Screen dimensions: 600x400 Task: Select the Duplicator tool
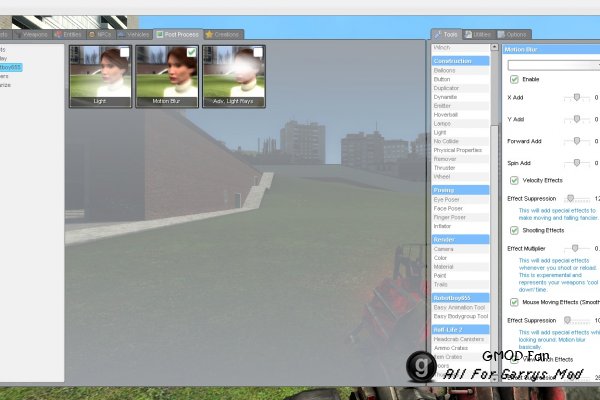tap(461, 88)
